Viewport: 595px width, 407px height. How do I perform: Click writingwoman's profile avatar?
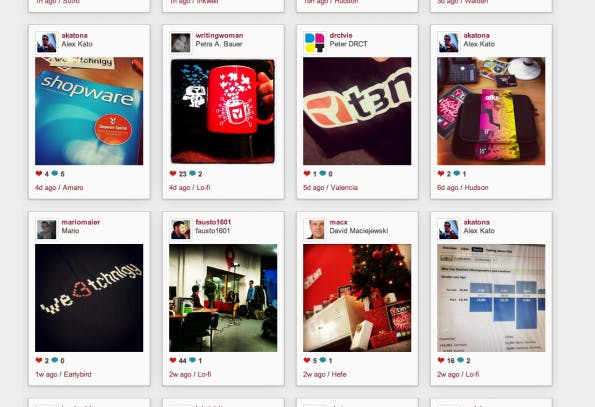[x=181, y=42]
